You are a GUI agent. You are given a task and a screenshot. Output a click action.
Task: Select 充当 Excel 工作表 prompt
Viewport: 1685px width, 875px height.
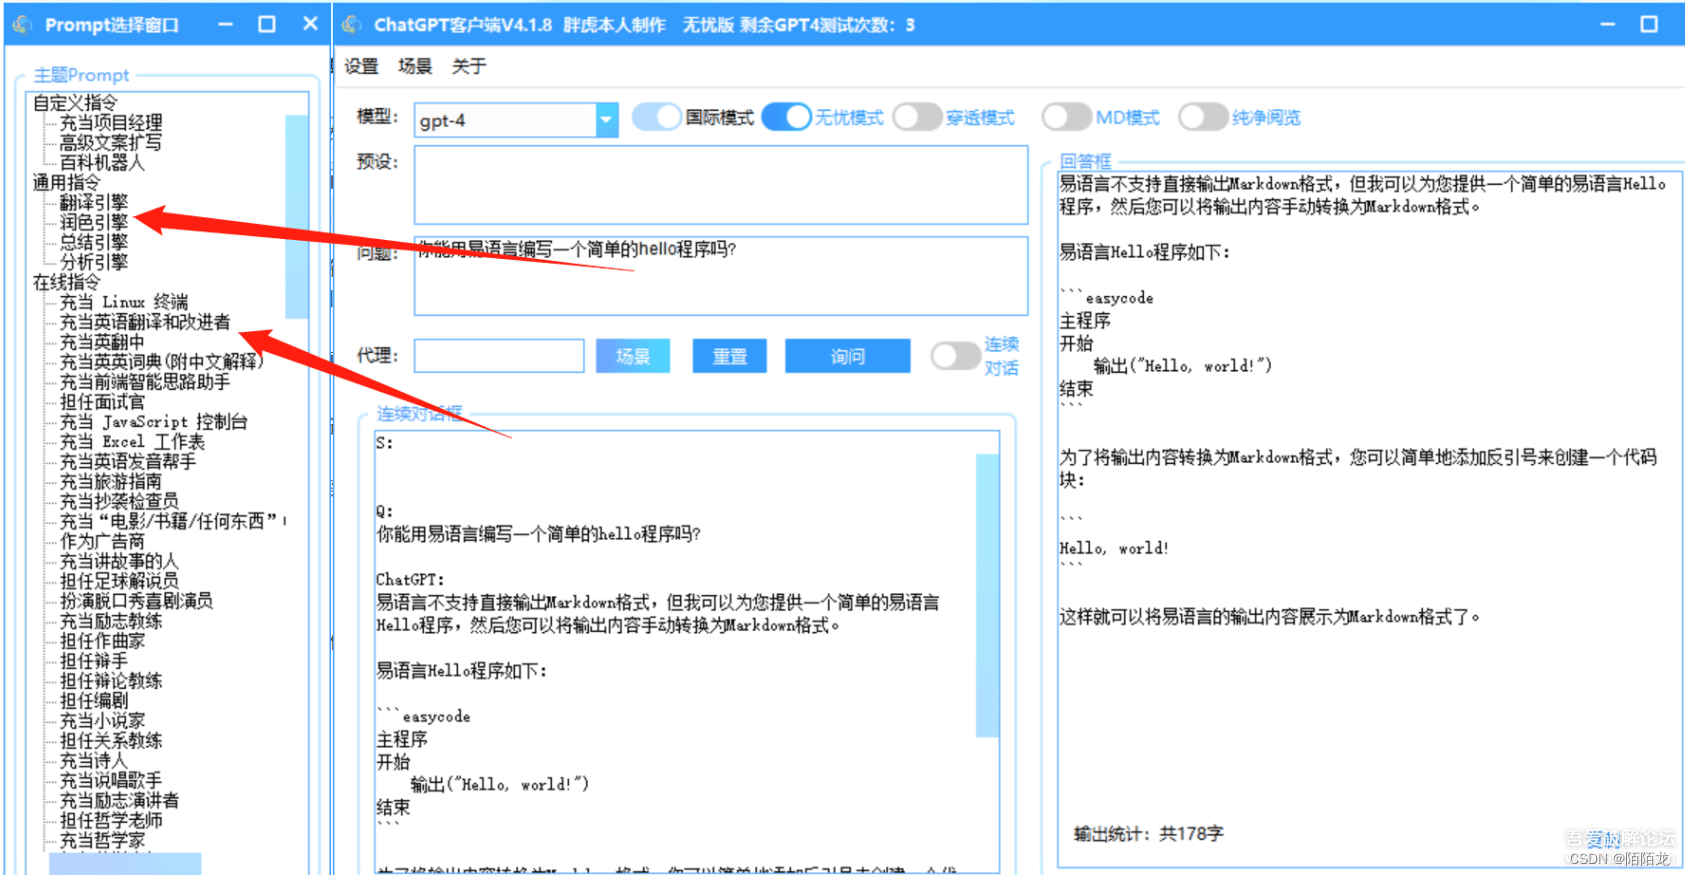(x=132, y=442)
